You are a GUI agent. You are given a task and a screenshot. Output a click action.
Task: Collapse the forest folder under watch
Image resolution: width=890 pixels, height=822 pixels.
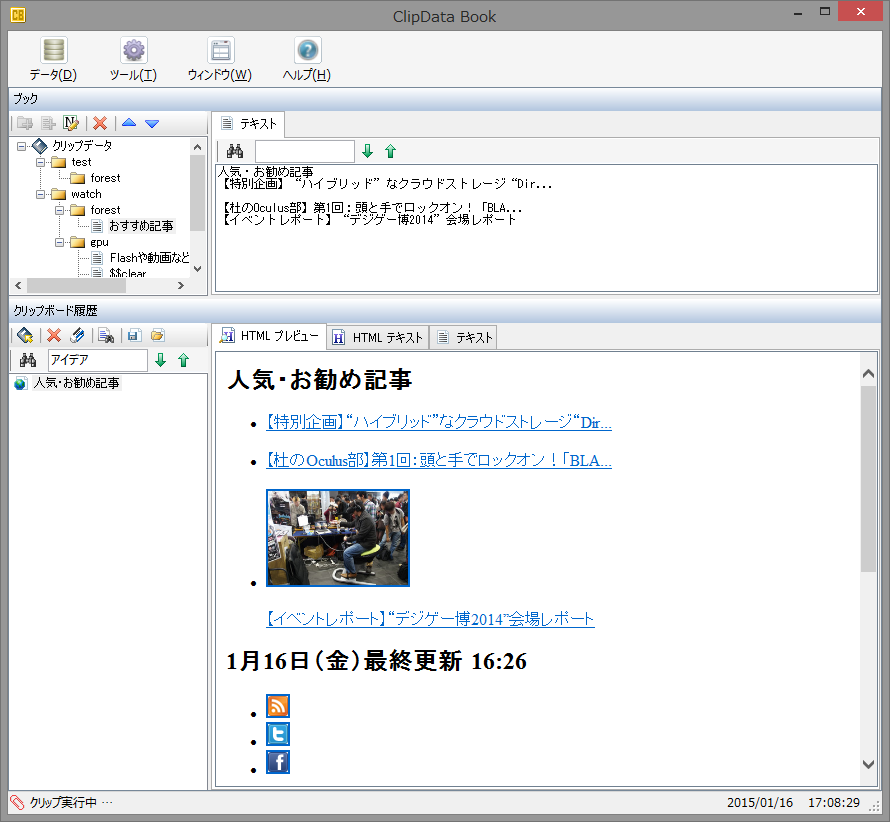59,210
